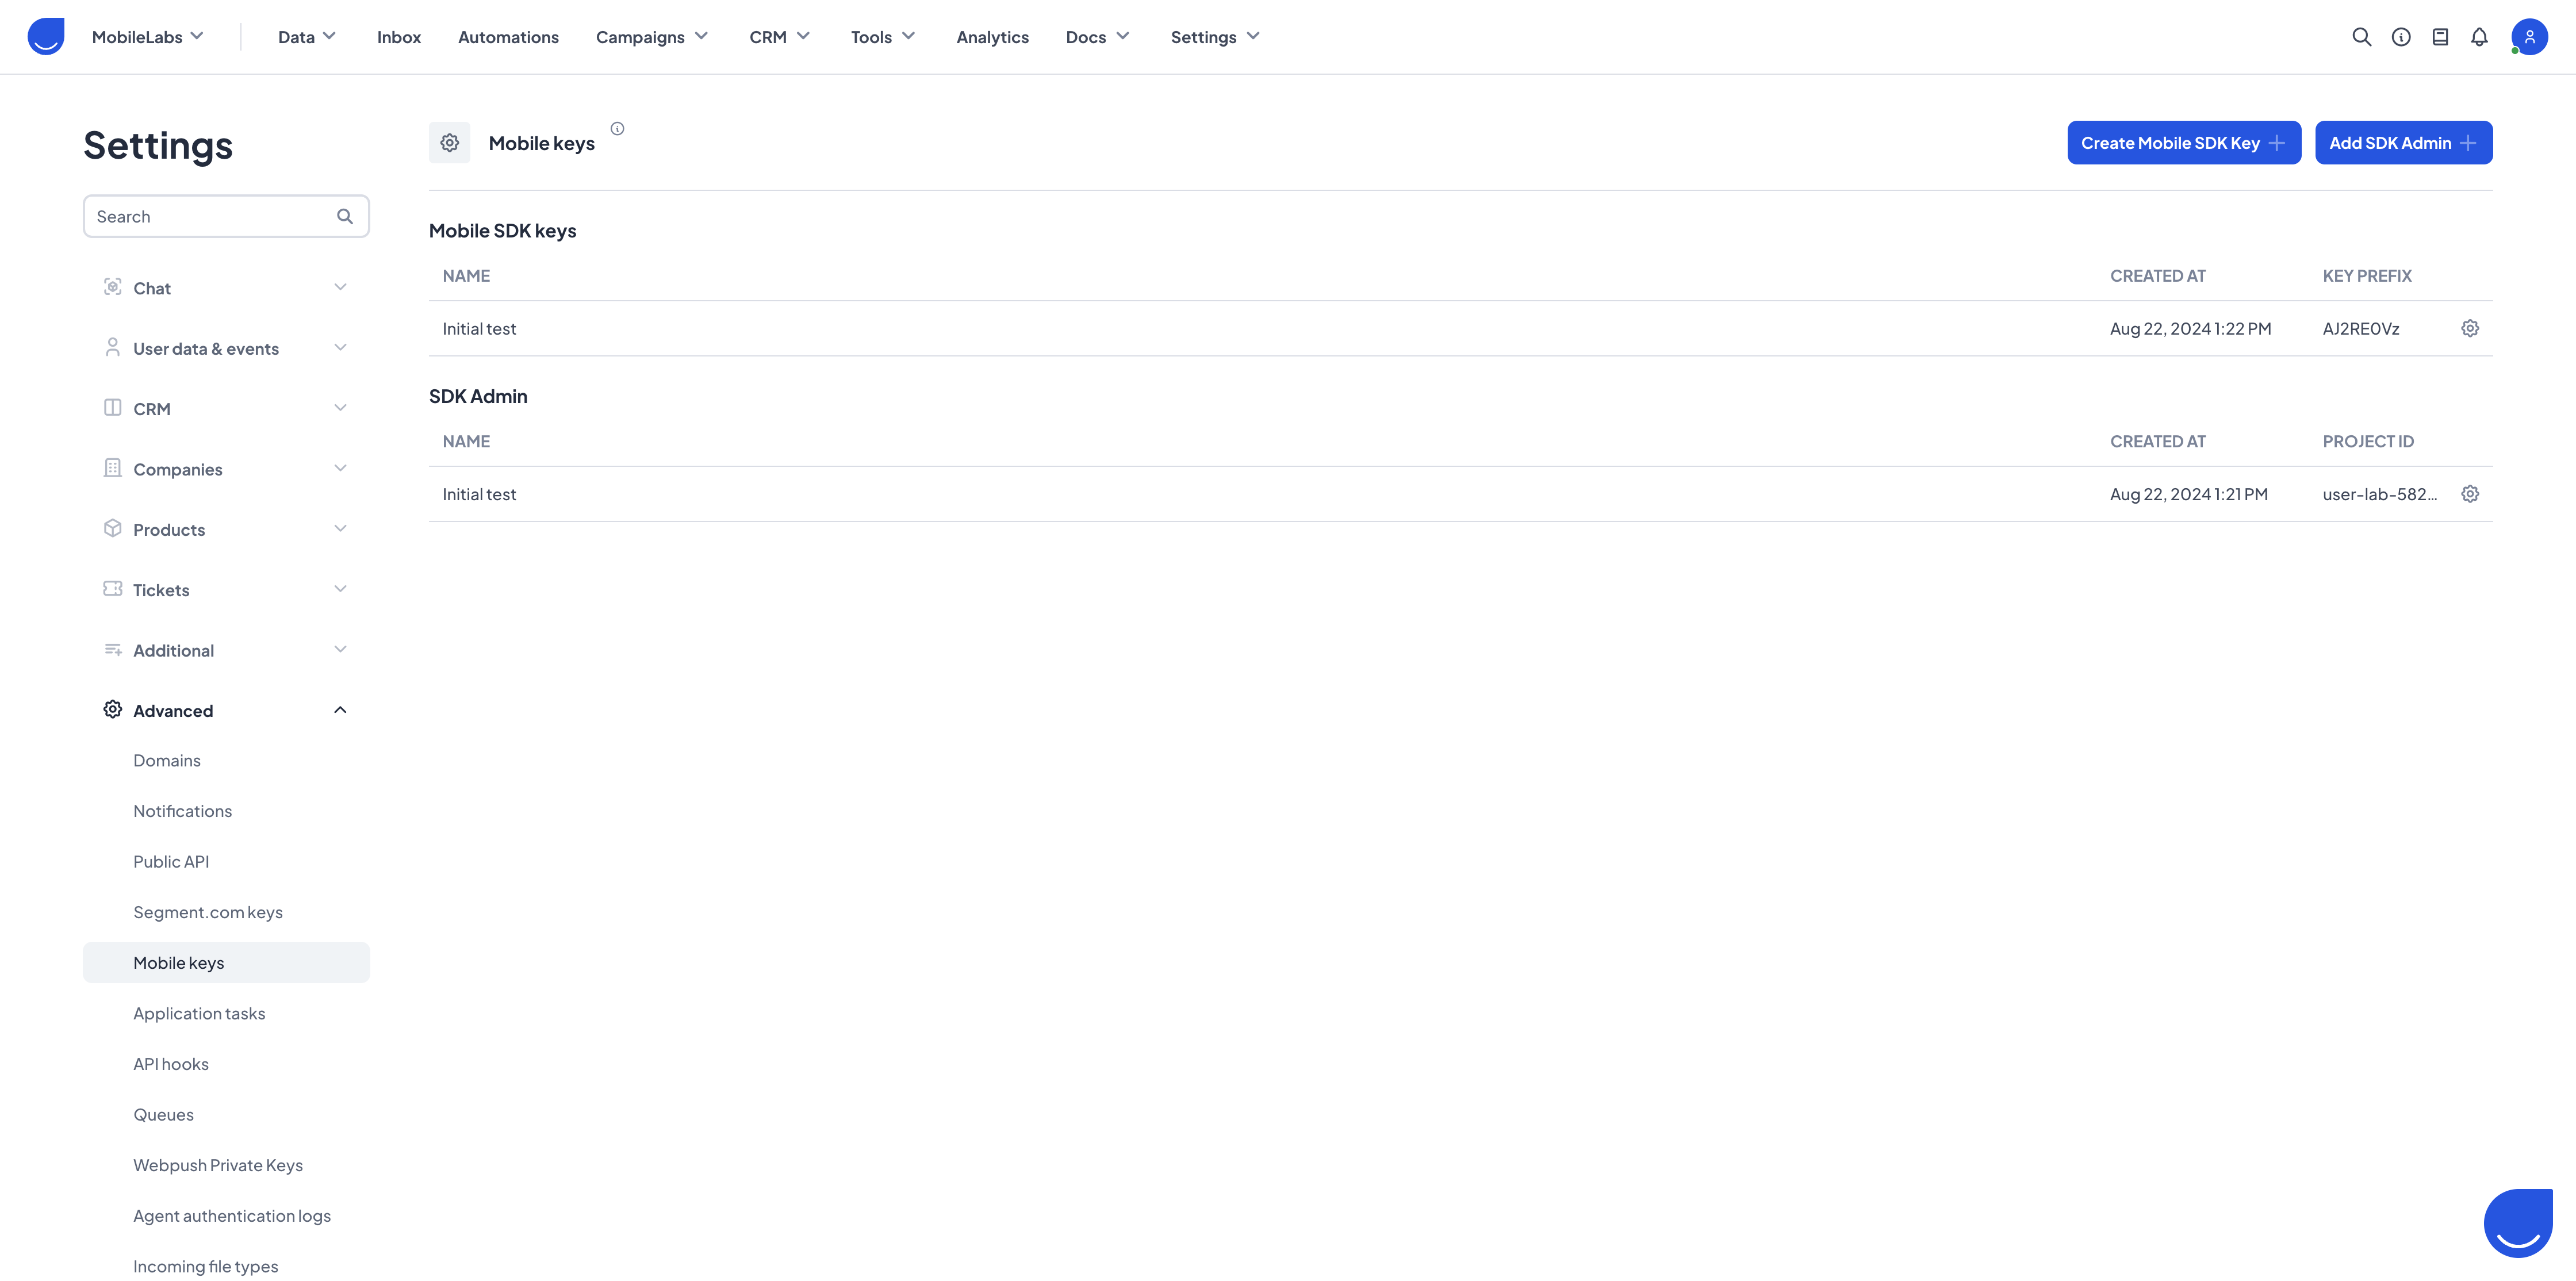Click the info tooltip icon next to Mobile keys
This screenshot has width=2576, height=1281.
(x=617, y=128)
